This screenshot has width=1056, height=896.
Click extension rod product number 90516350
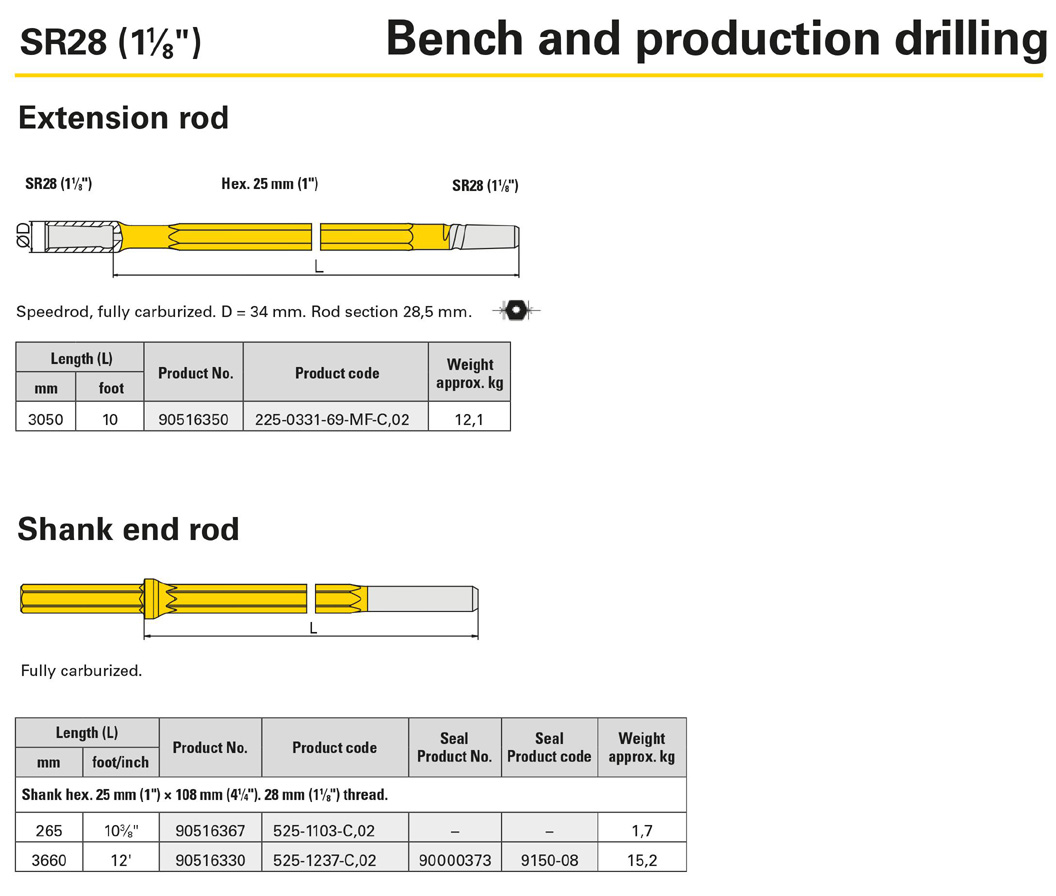click(193, 419)
